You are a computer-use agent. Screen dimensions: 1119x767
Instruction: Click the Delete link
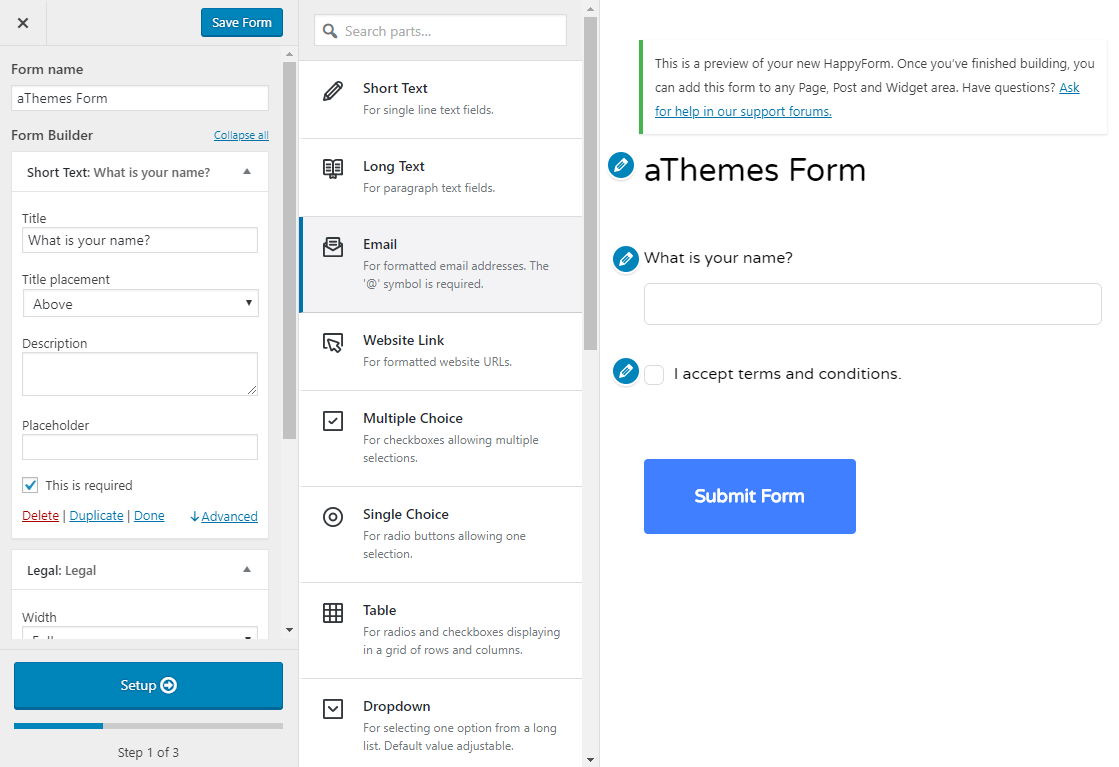tap(40, 516)
